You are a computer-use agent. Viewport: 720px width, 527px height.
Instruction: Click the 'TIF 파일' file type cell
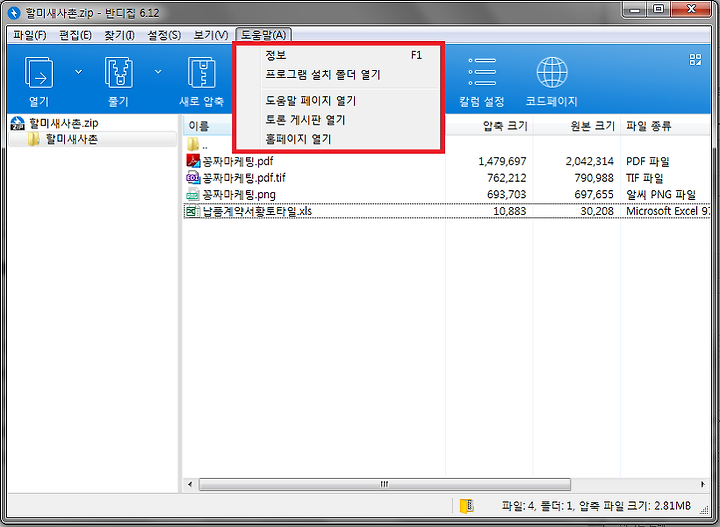coord(644,178)
